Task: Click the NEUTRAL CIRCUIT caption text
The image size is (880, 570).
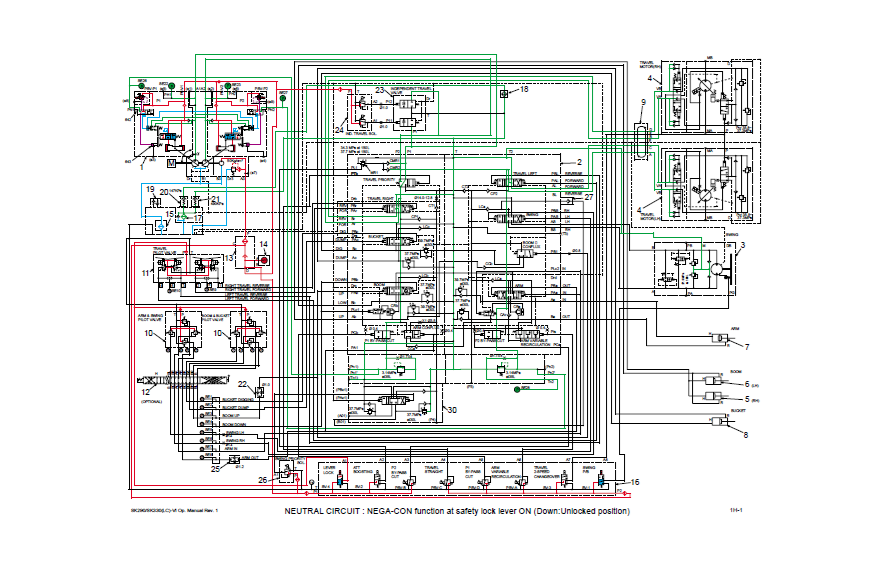Action: click(458, 512)
